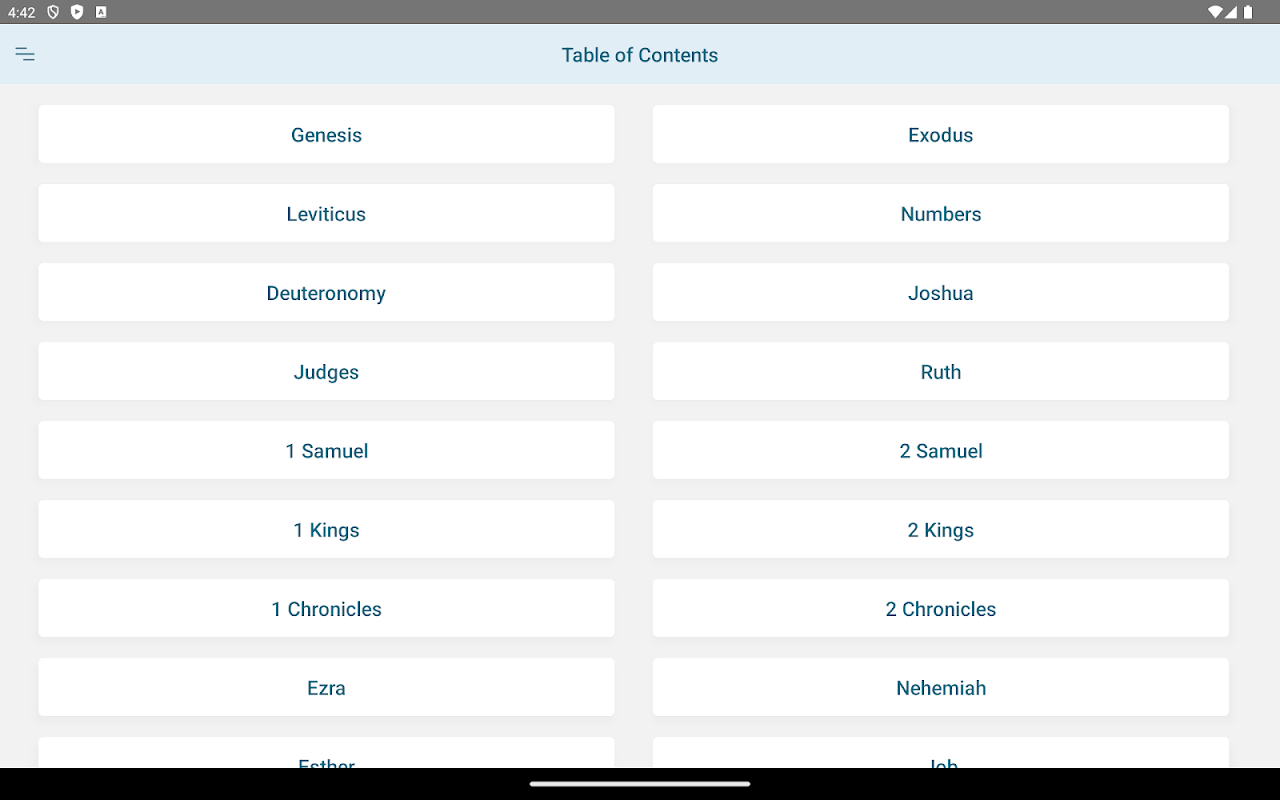Image resolution: width=1280 pixels, height=800 pixels.
Task: Open 2 Chronicles
Action: 940,608
